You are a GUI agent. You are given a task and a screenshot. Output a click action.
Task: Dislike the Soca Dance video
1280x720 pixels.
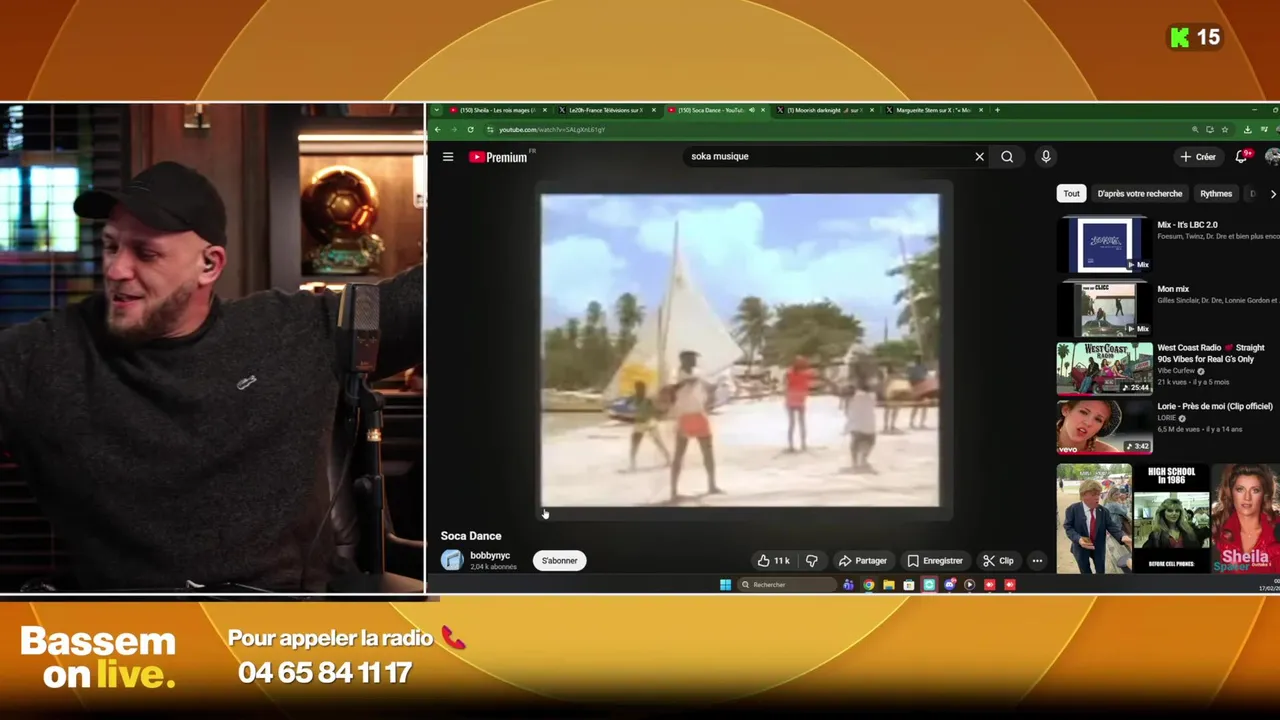coord(812,561)
